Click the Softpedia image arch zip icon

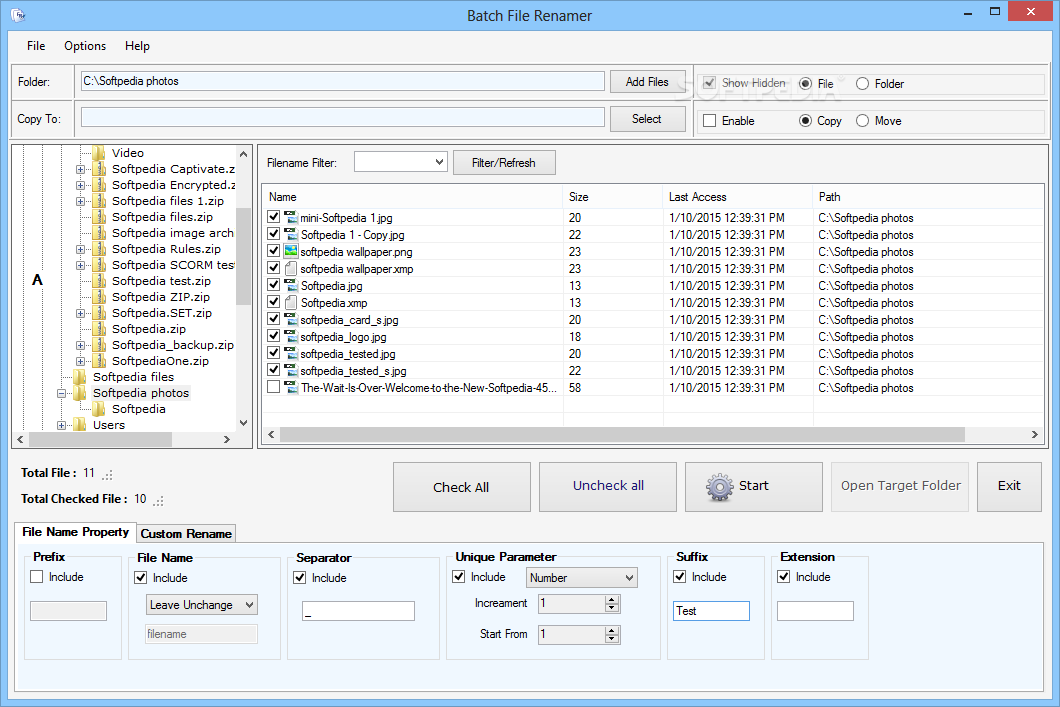(99, 233)
